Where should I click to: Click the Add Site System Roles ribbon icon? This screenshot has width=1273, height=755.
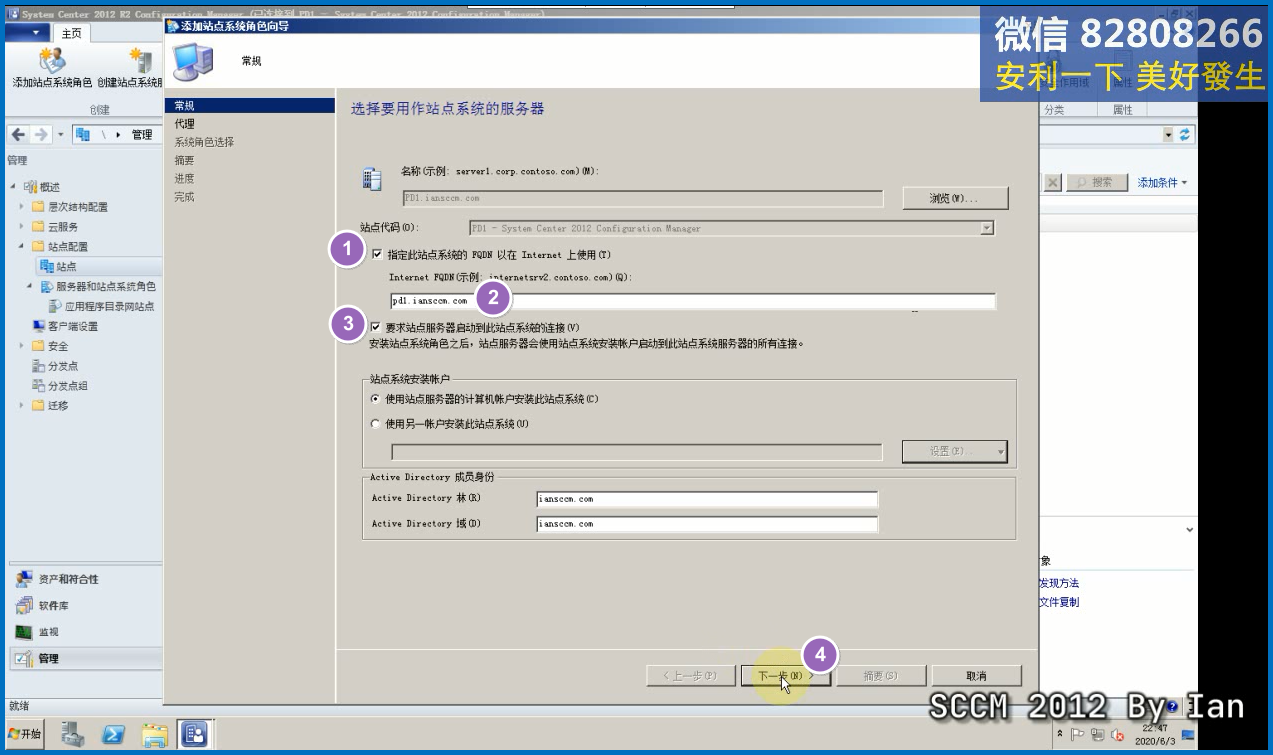click(x=52, y=60)
